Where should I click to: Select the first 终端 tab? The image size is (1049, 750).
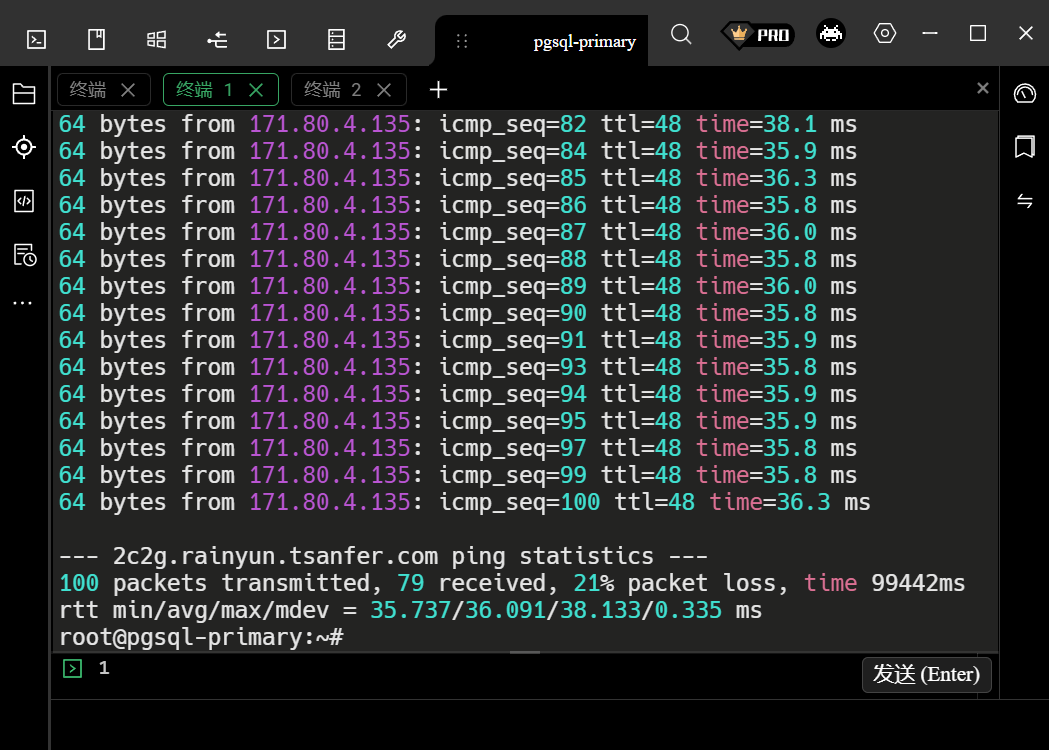pos(88,90)
